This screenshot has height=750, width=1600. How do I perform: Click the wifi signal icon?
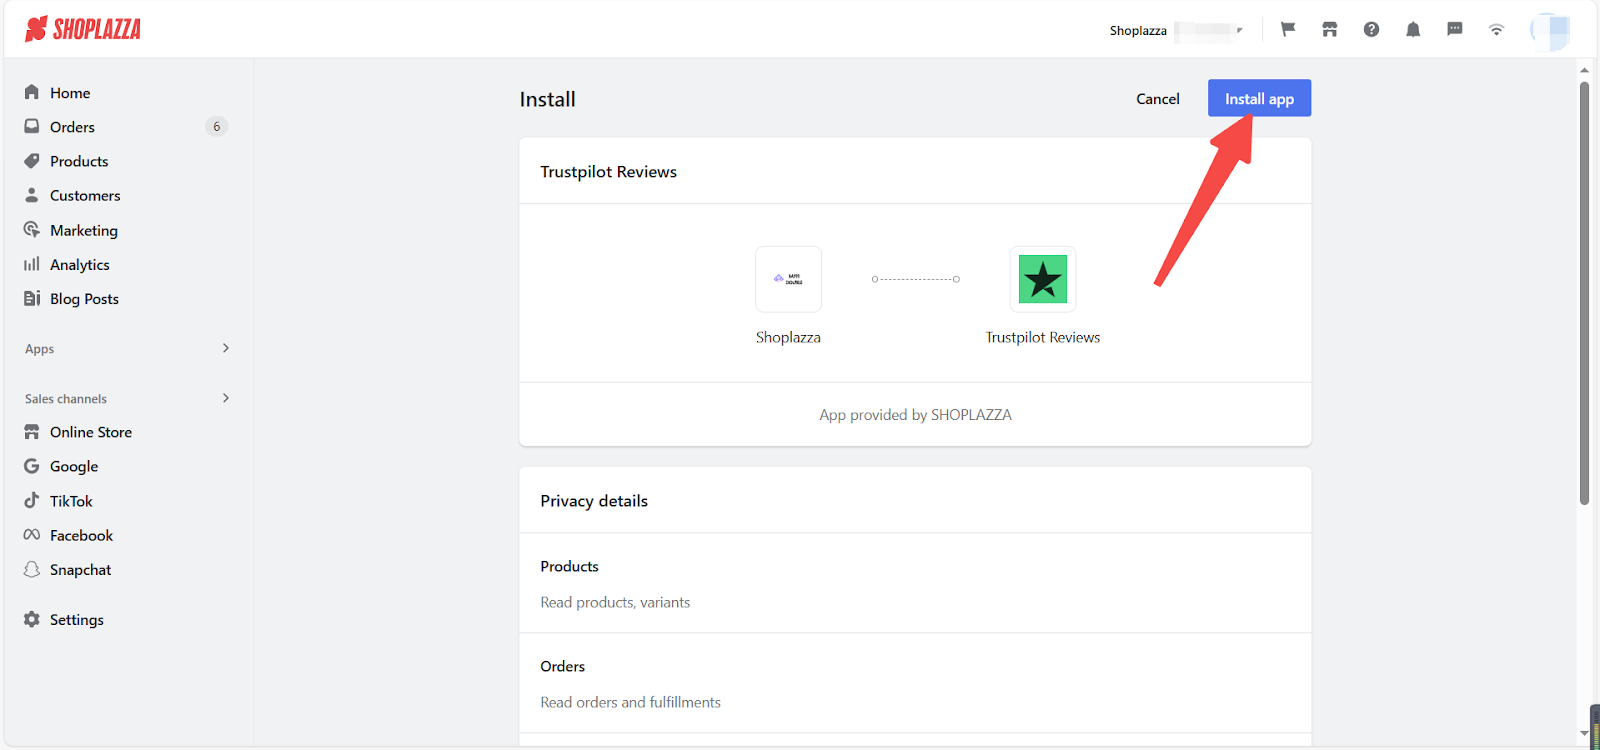1496,30
